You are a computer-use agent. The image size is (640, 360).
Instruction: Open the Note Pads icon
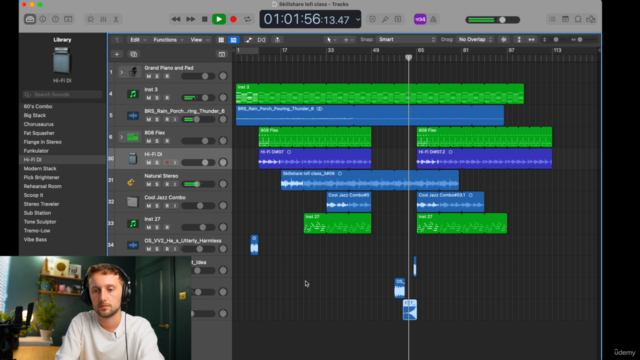click(x=565, y=19)
